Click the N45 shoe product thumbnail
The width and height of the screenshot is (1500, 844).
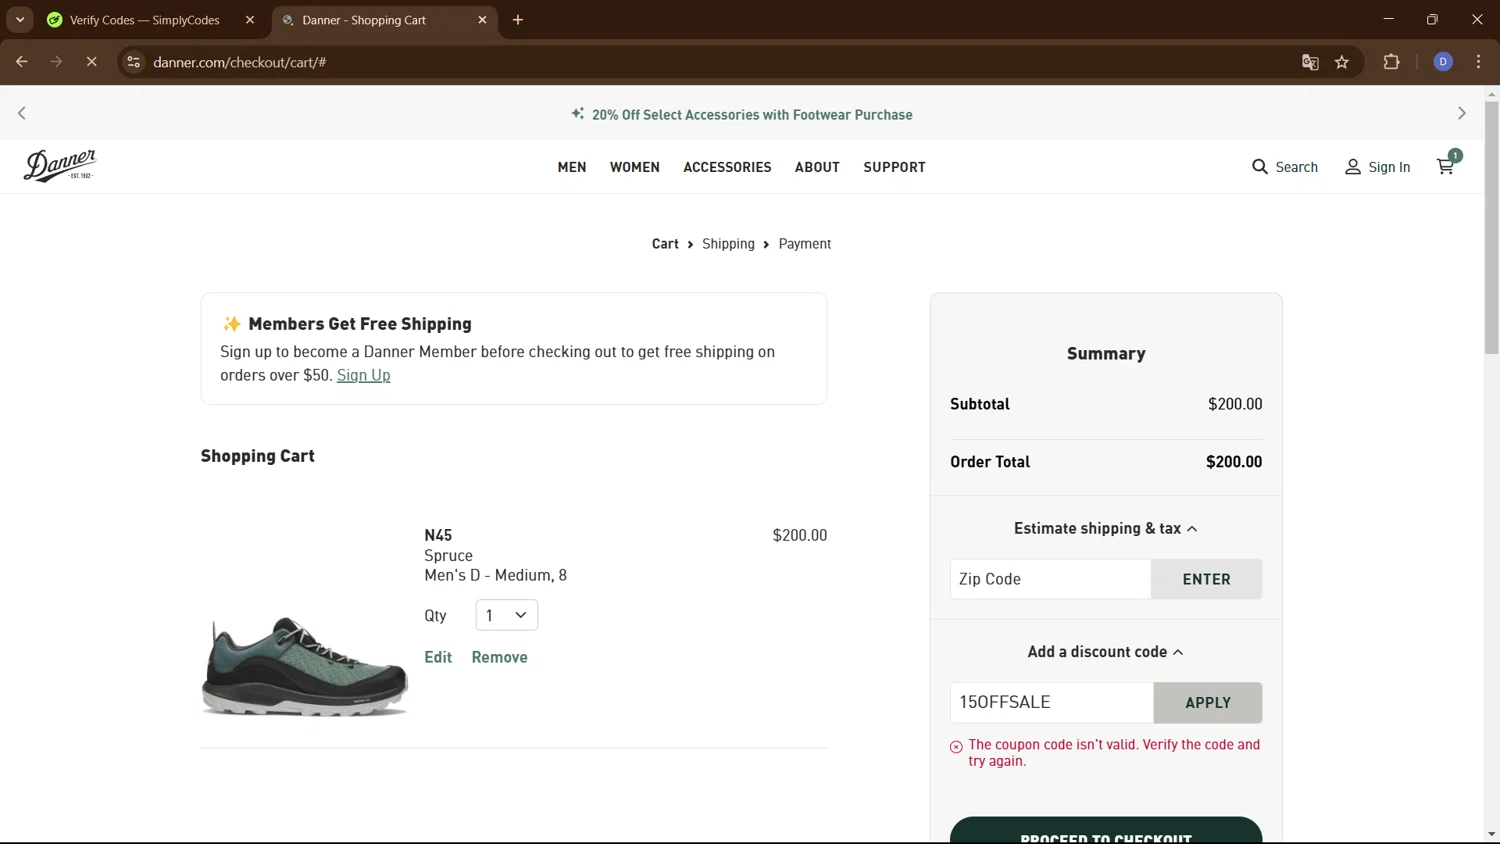point(305,666)
